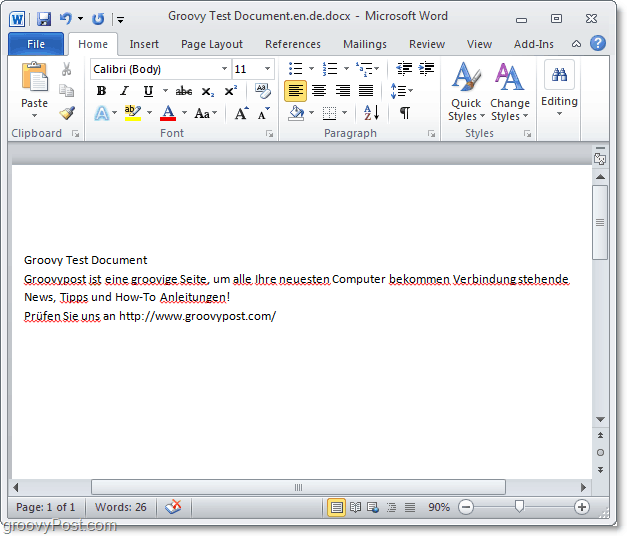
Task: Click the Paste clipboard icon
Action: (x=34, y=77)
